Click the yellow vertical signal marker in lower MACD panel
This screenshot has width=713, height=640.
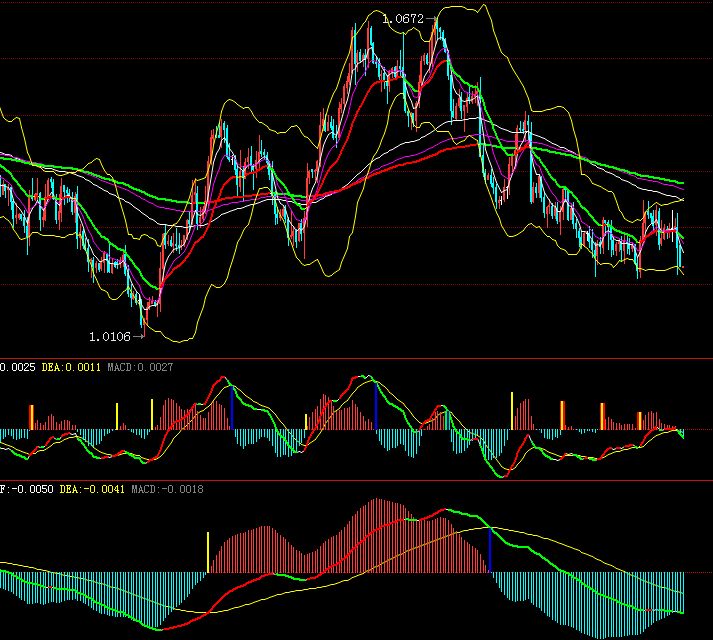(208, 552)
